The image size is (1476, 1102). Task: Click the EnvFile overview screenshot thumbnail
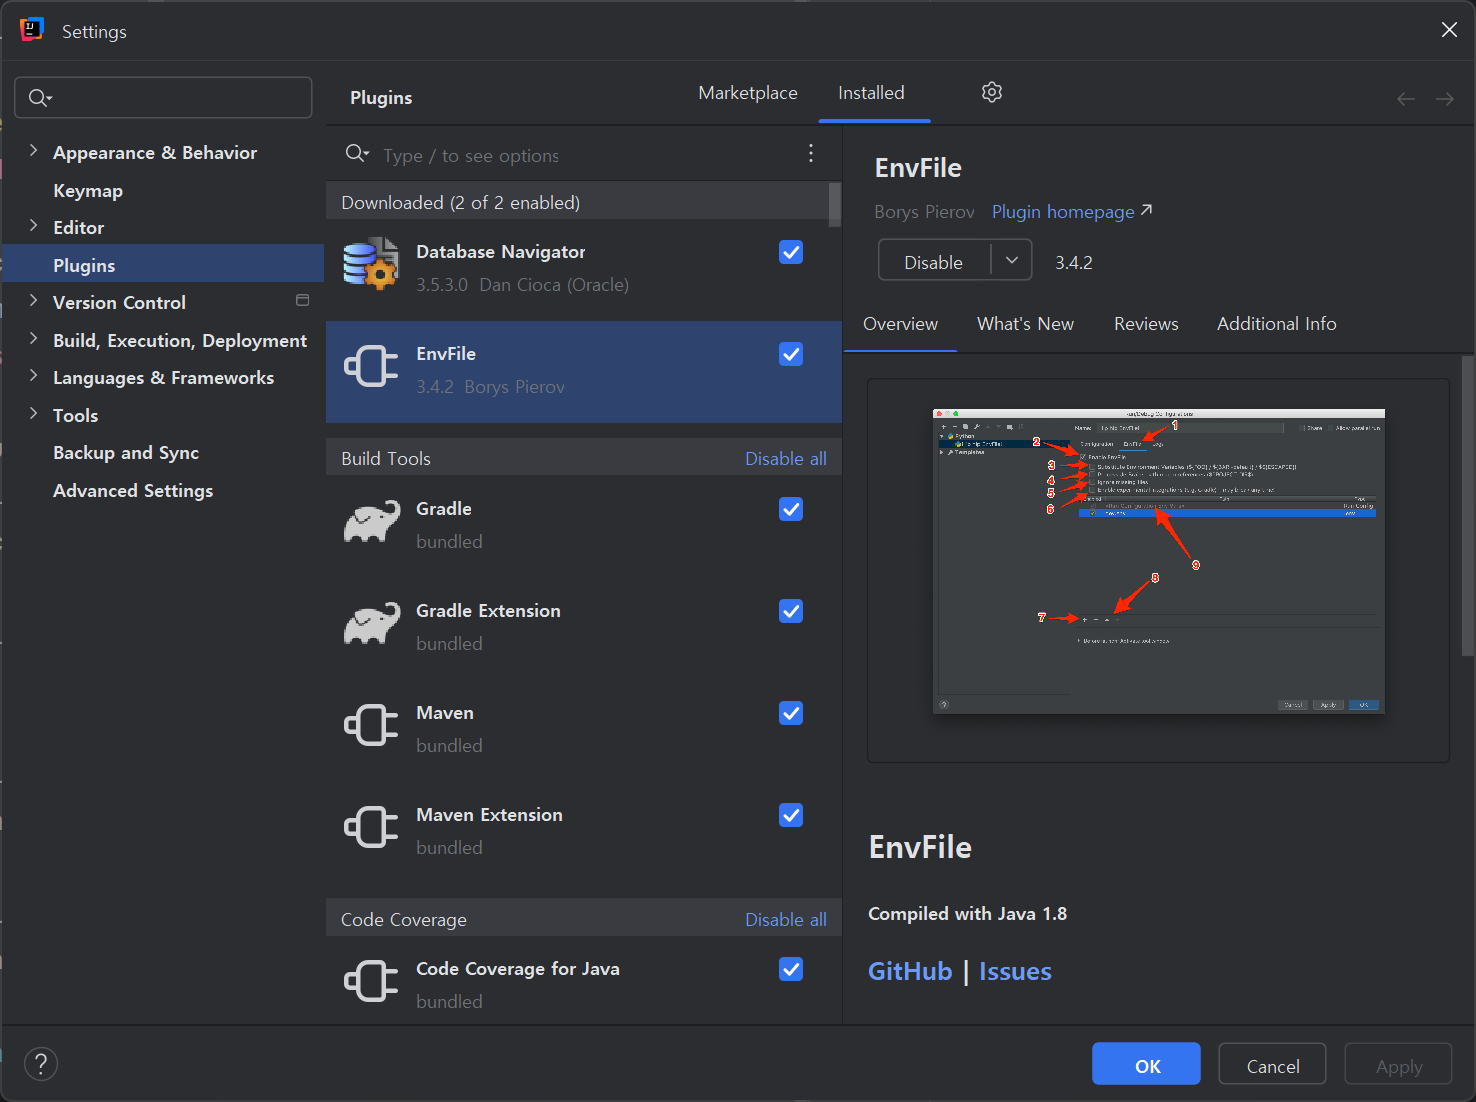pos(1158,561)
